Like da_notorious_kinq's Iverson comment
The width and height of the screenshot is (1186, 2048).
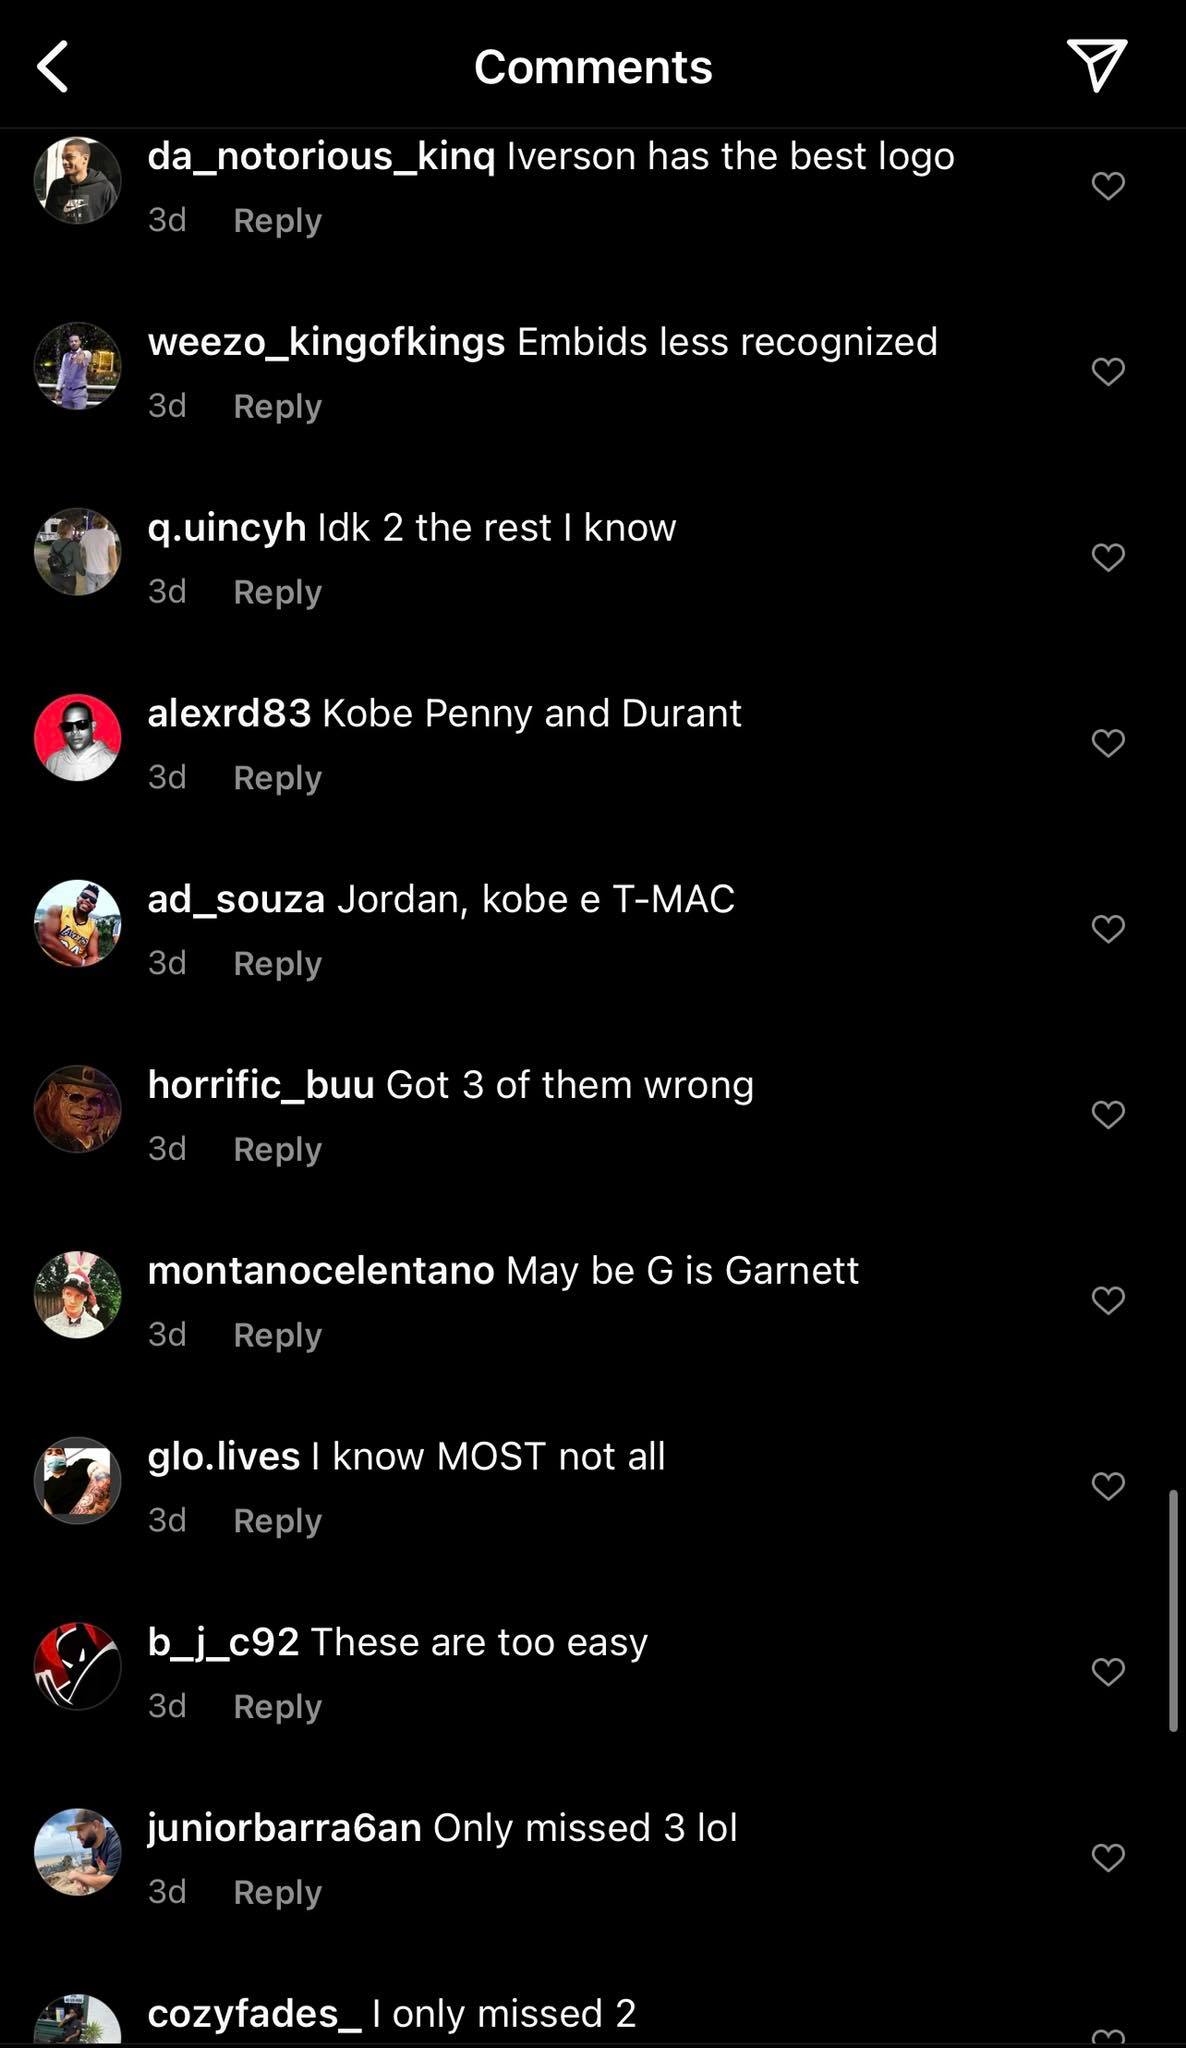[x=1108, y=186]
